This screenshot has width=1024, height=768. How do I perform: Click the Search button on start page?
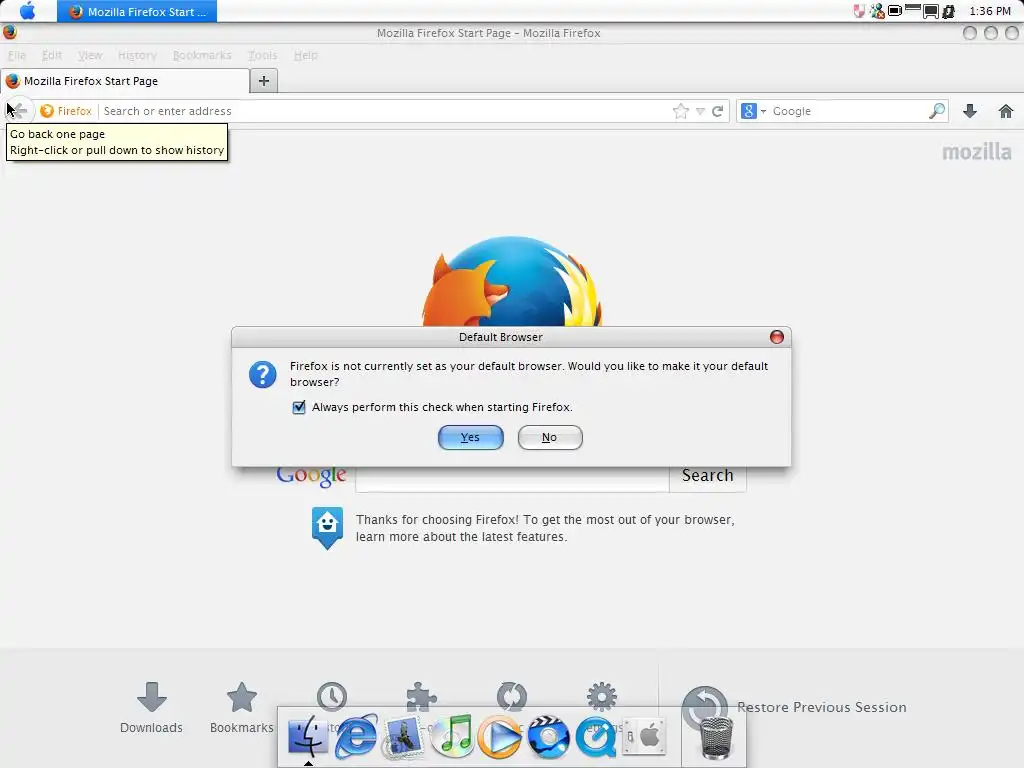707,476
